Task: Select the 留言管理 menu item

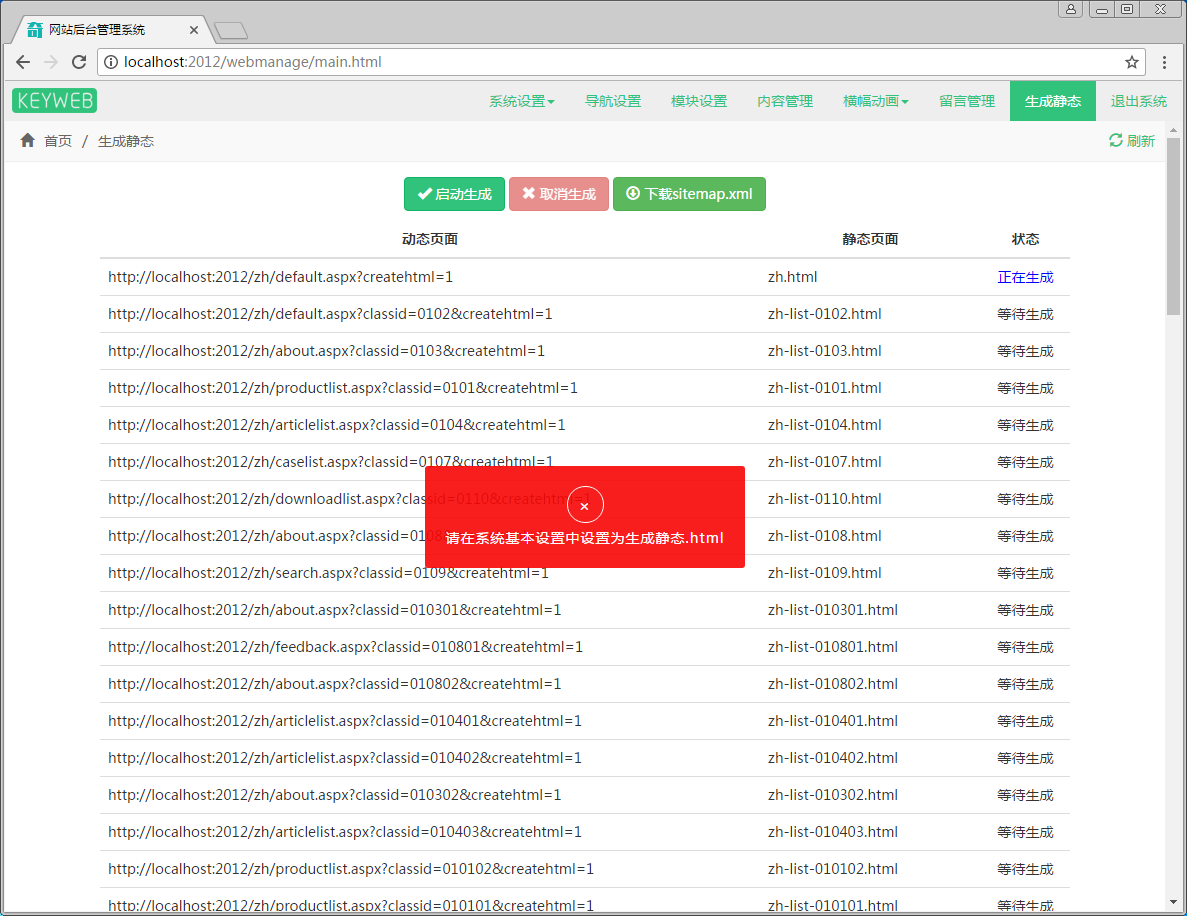Action: coord(967,101)
